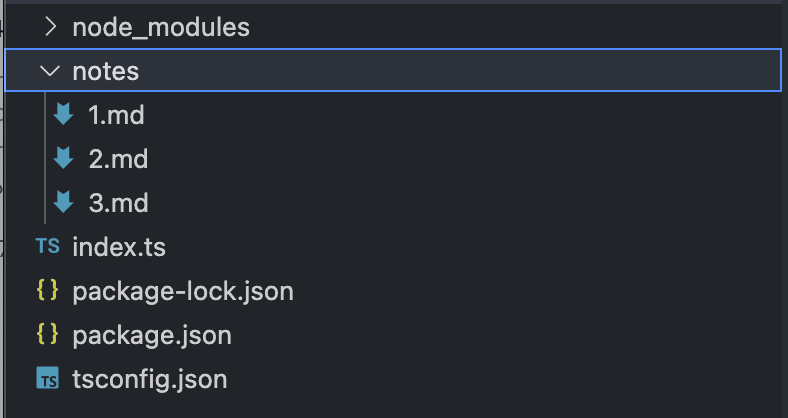Open the 1.md file
The image size is (788, 418).
(117, 116)
